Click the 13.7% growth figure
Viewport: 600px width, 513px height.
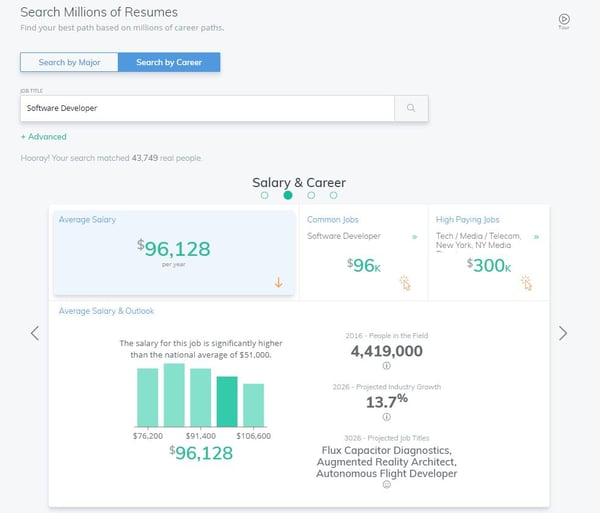point(386,401)
